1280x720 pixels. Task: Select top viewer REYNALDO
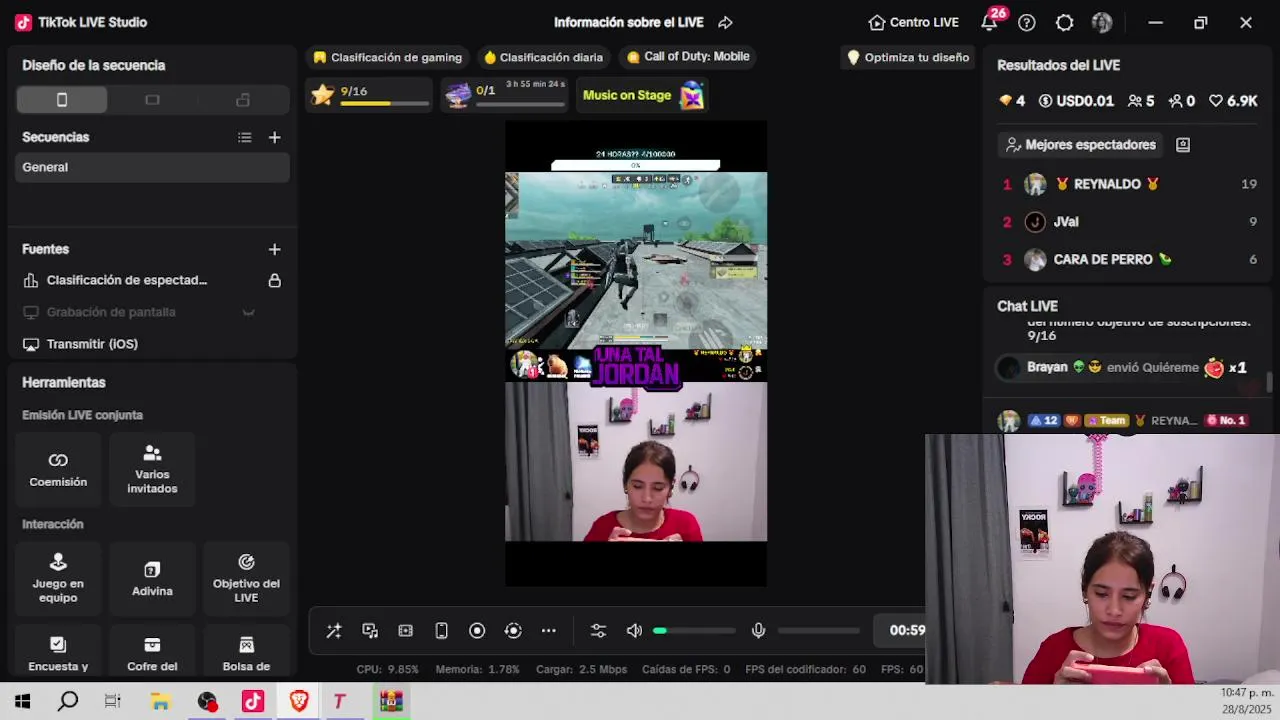[x=1130, y=184]
